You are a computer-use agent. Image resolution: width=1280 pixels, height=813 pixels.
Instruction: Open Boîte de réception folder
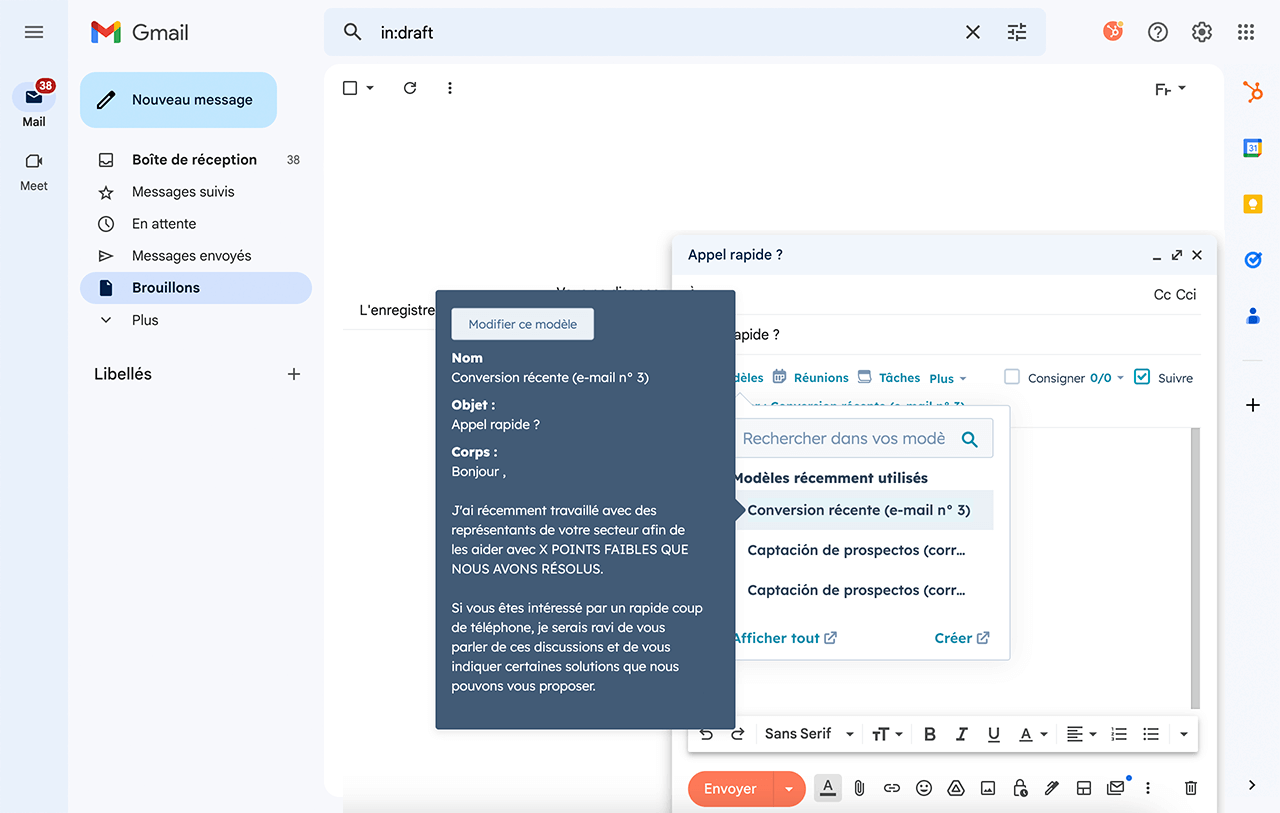[194, 160]
